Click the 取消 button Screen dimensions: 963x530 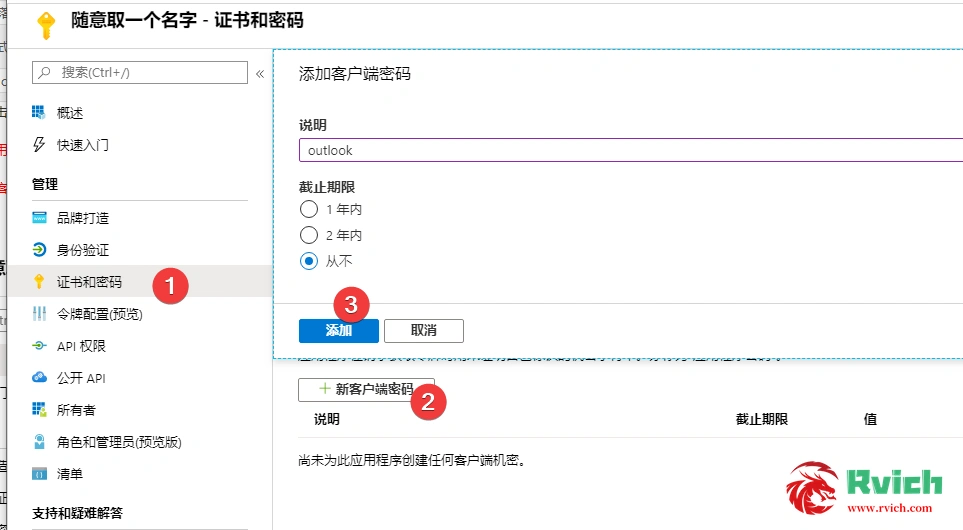pyautogui.click(x=423, y=331)
